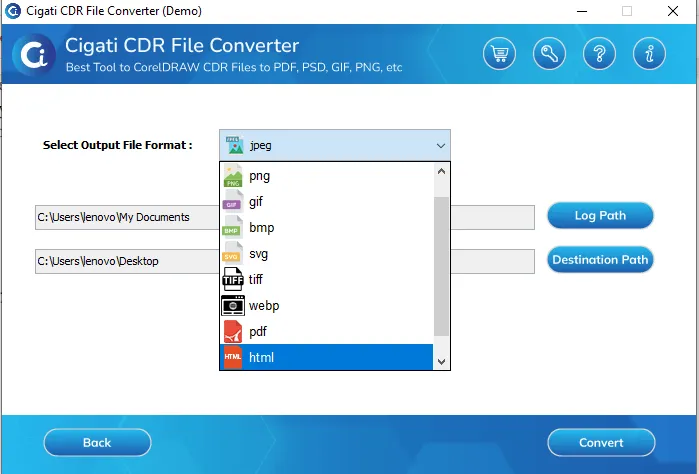
Task: Click the pdf file icon
Action: click(233, 331)
